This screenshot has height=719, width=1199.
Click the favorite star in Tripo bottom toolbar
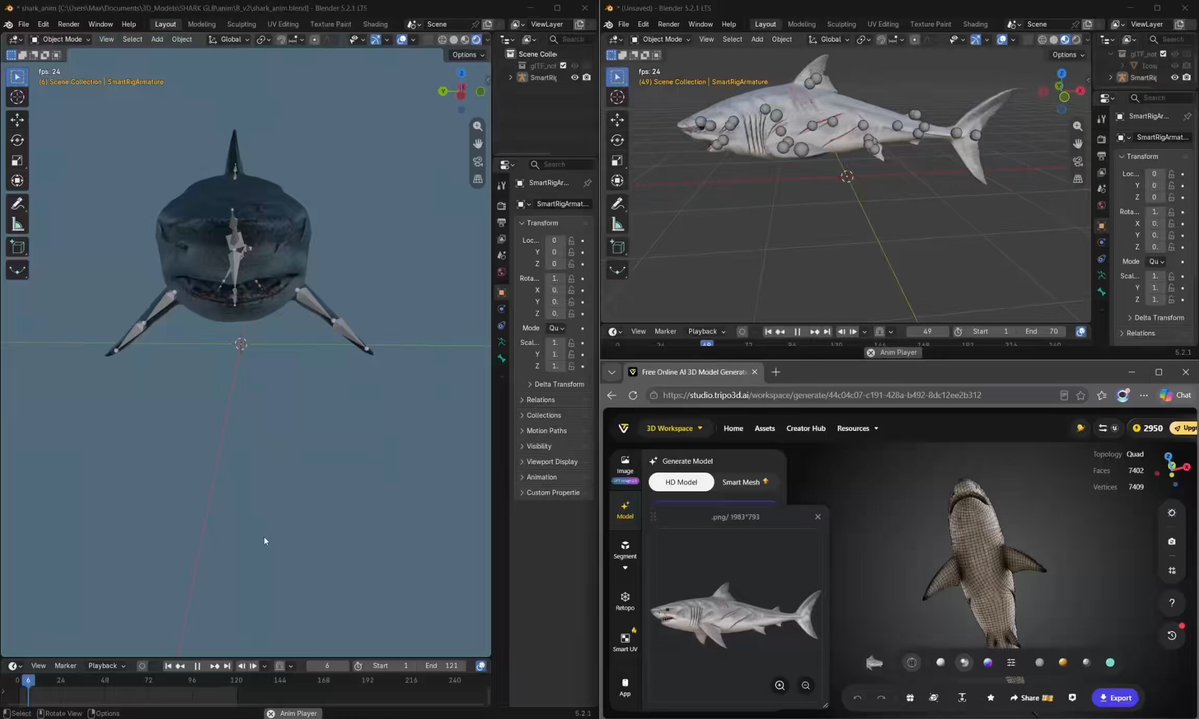990,698
